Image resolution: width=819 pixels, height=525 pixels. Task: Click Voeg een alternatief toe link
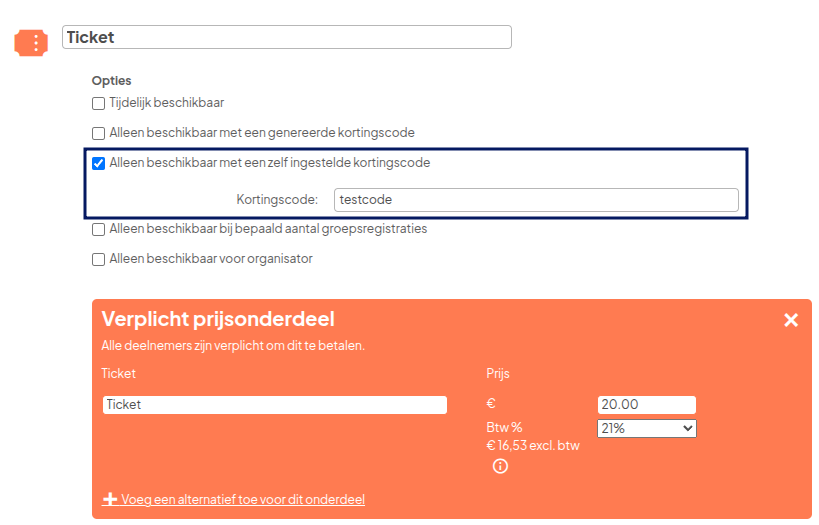tap(243, 499)
